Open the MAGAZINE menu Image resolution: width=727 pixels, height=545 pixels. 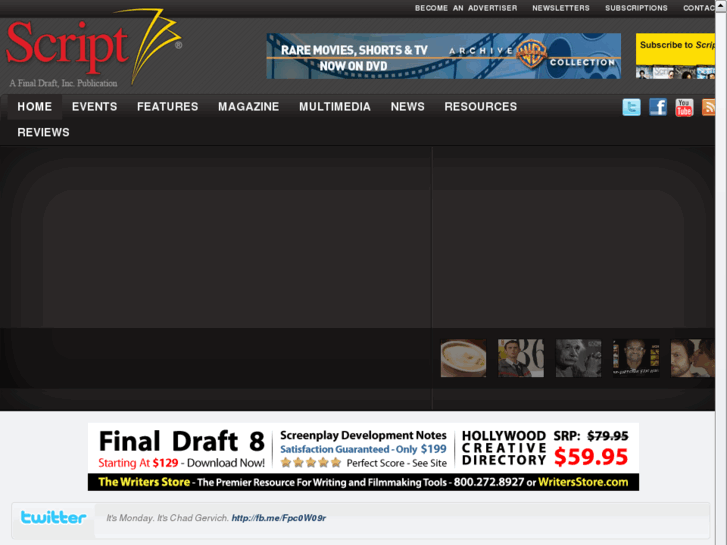click(249, 107)
